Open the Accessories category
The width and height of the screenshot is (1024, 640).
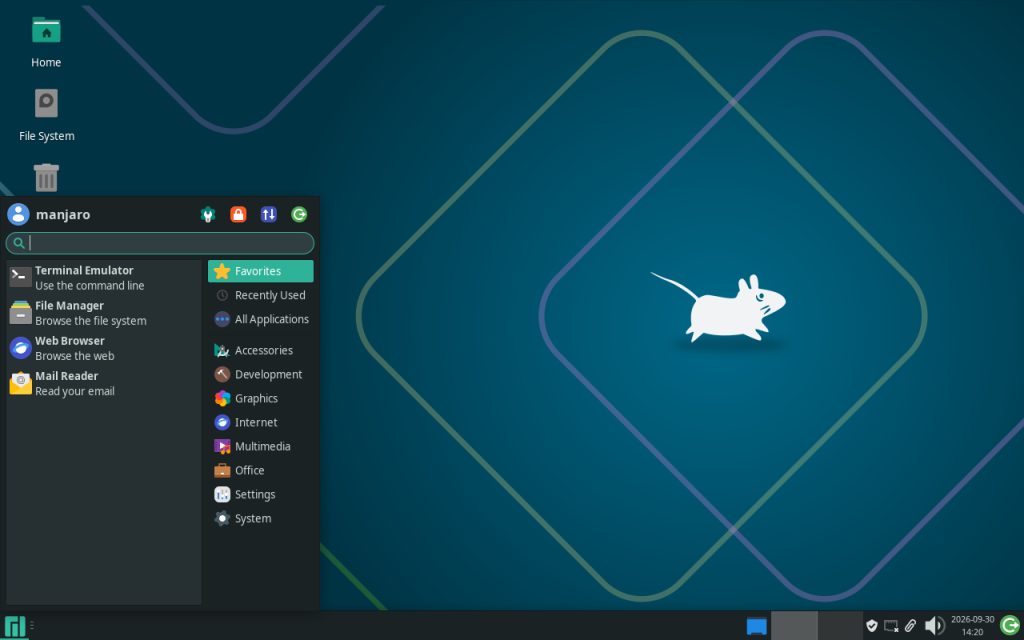tap(261, 351)
